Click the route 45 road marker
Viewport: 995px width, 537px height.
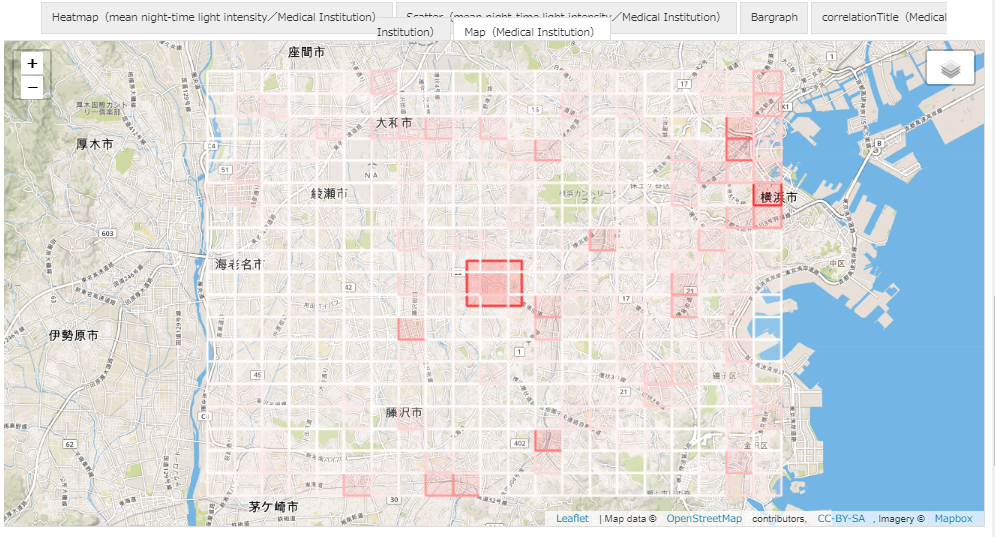tap(257, 375)
